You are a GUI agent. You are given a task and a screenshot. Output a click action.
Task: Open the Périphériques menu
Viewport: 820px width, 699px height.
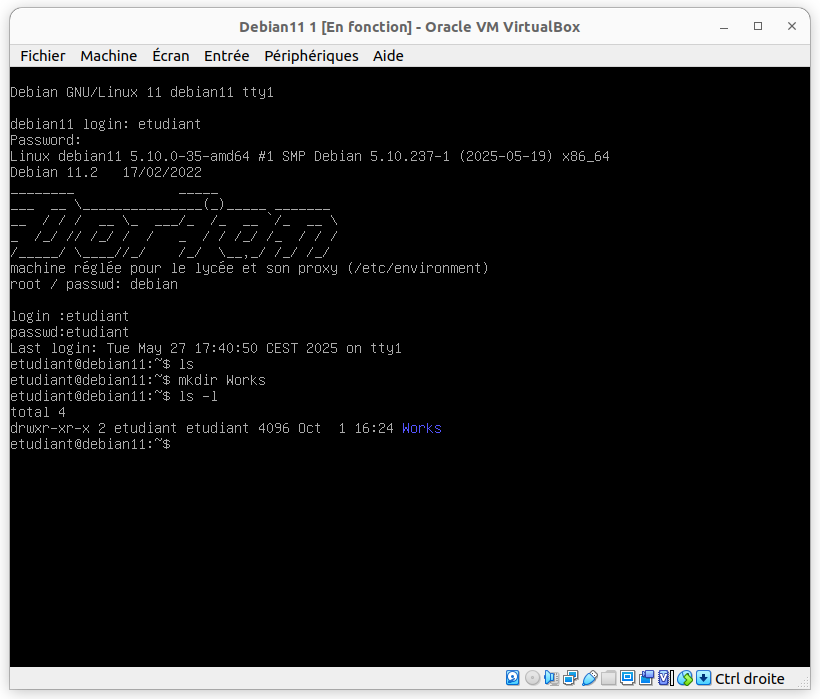click(x=311, y=56)
